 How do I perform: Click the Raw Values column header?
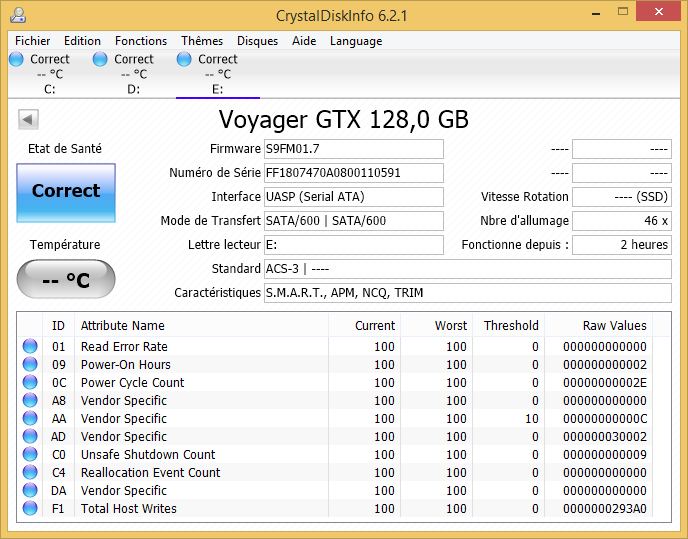[x=614, y=325]
